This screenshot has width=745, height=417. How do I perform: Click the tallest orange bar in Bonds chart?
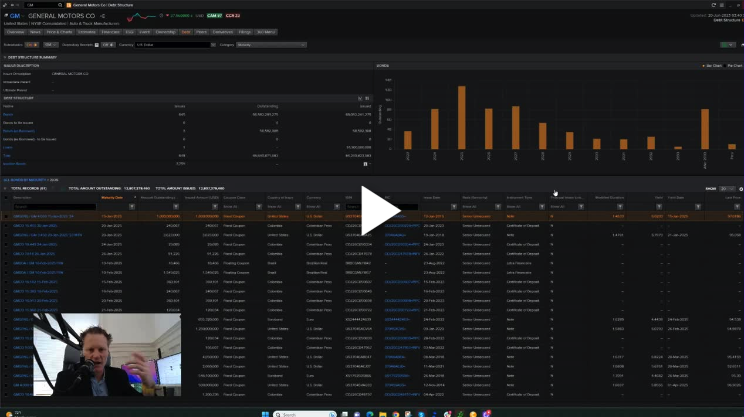(461, 118)
